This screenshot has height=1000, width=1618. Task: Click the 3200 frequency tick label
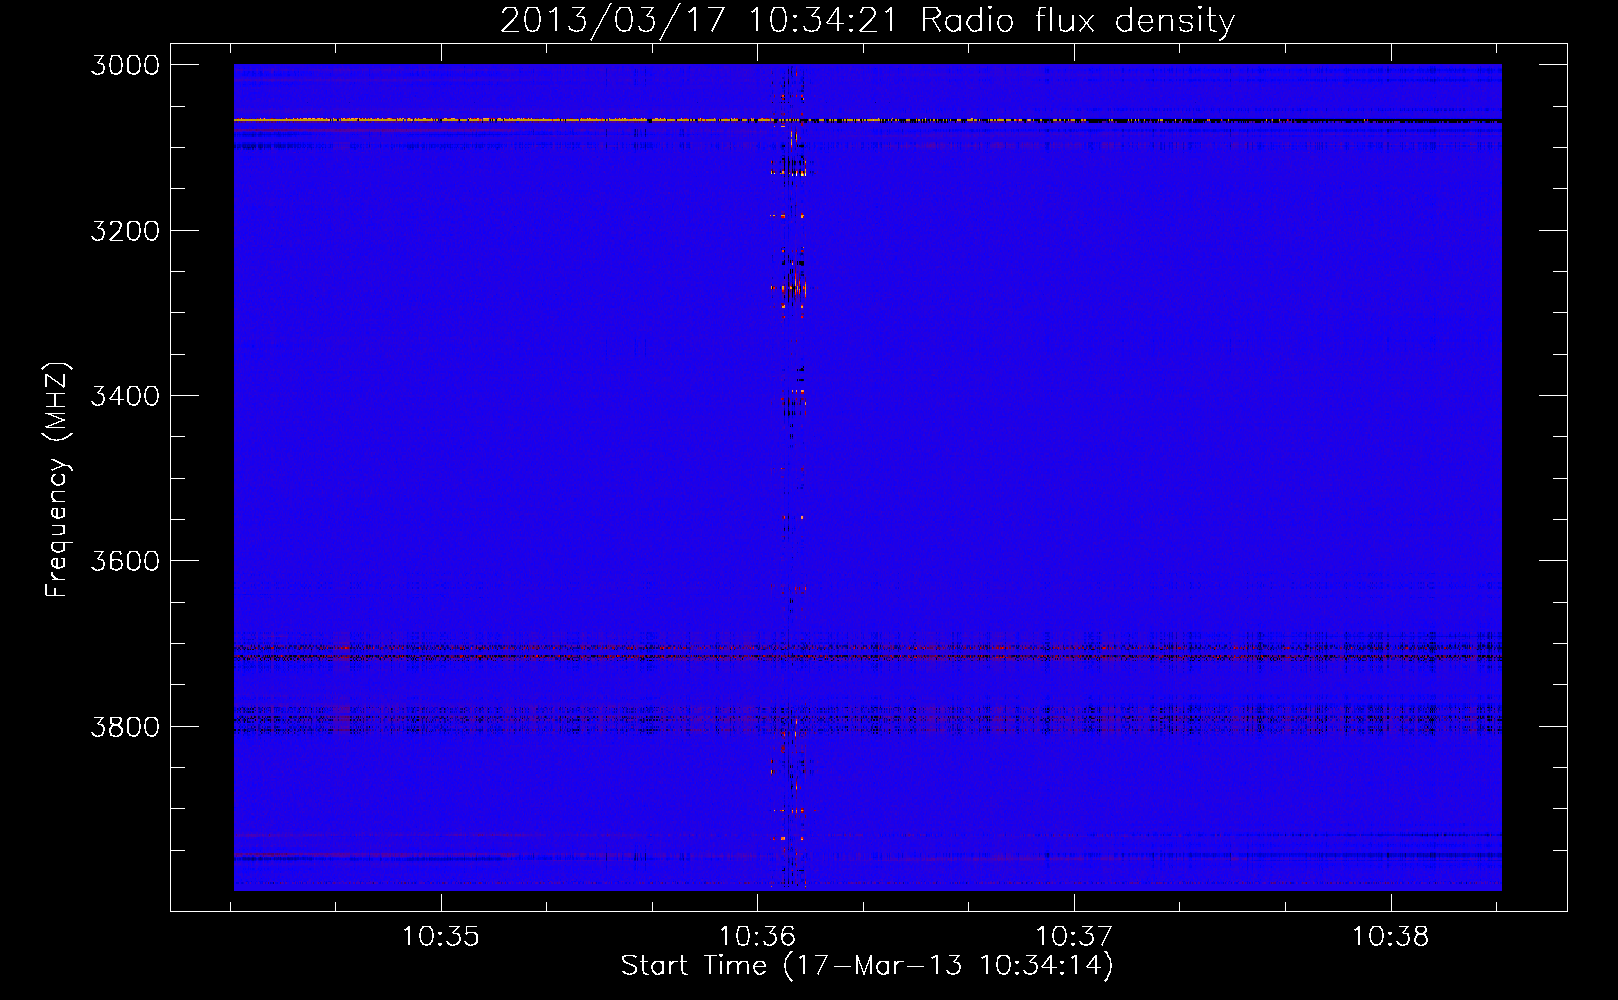[x=125, y=231]
